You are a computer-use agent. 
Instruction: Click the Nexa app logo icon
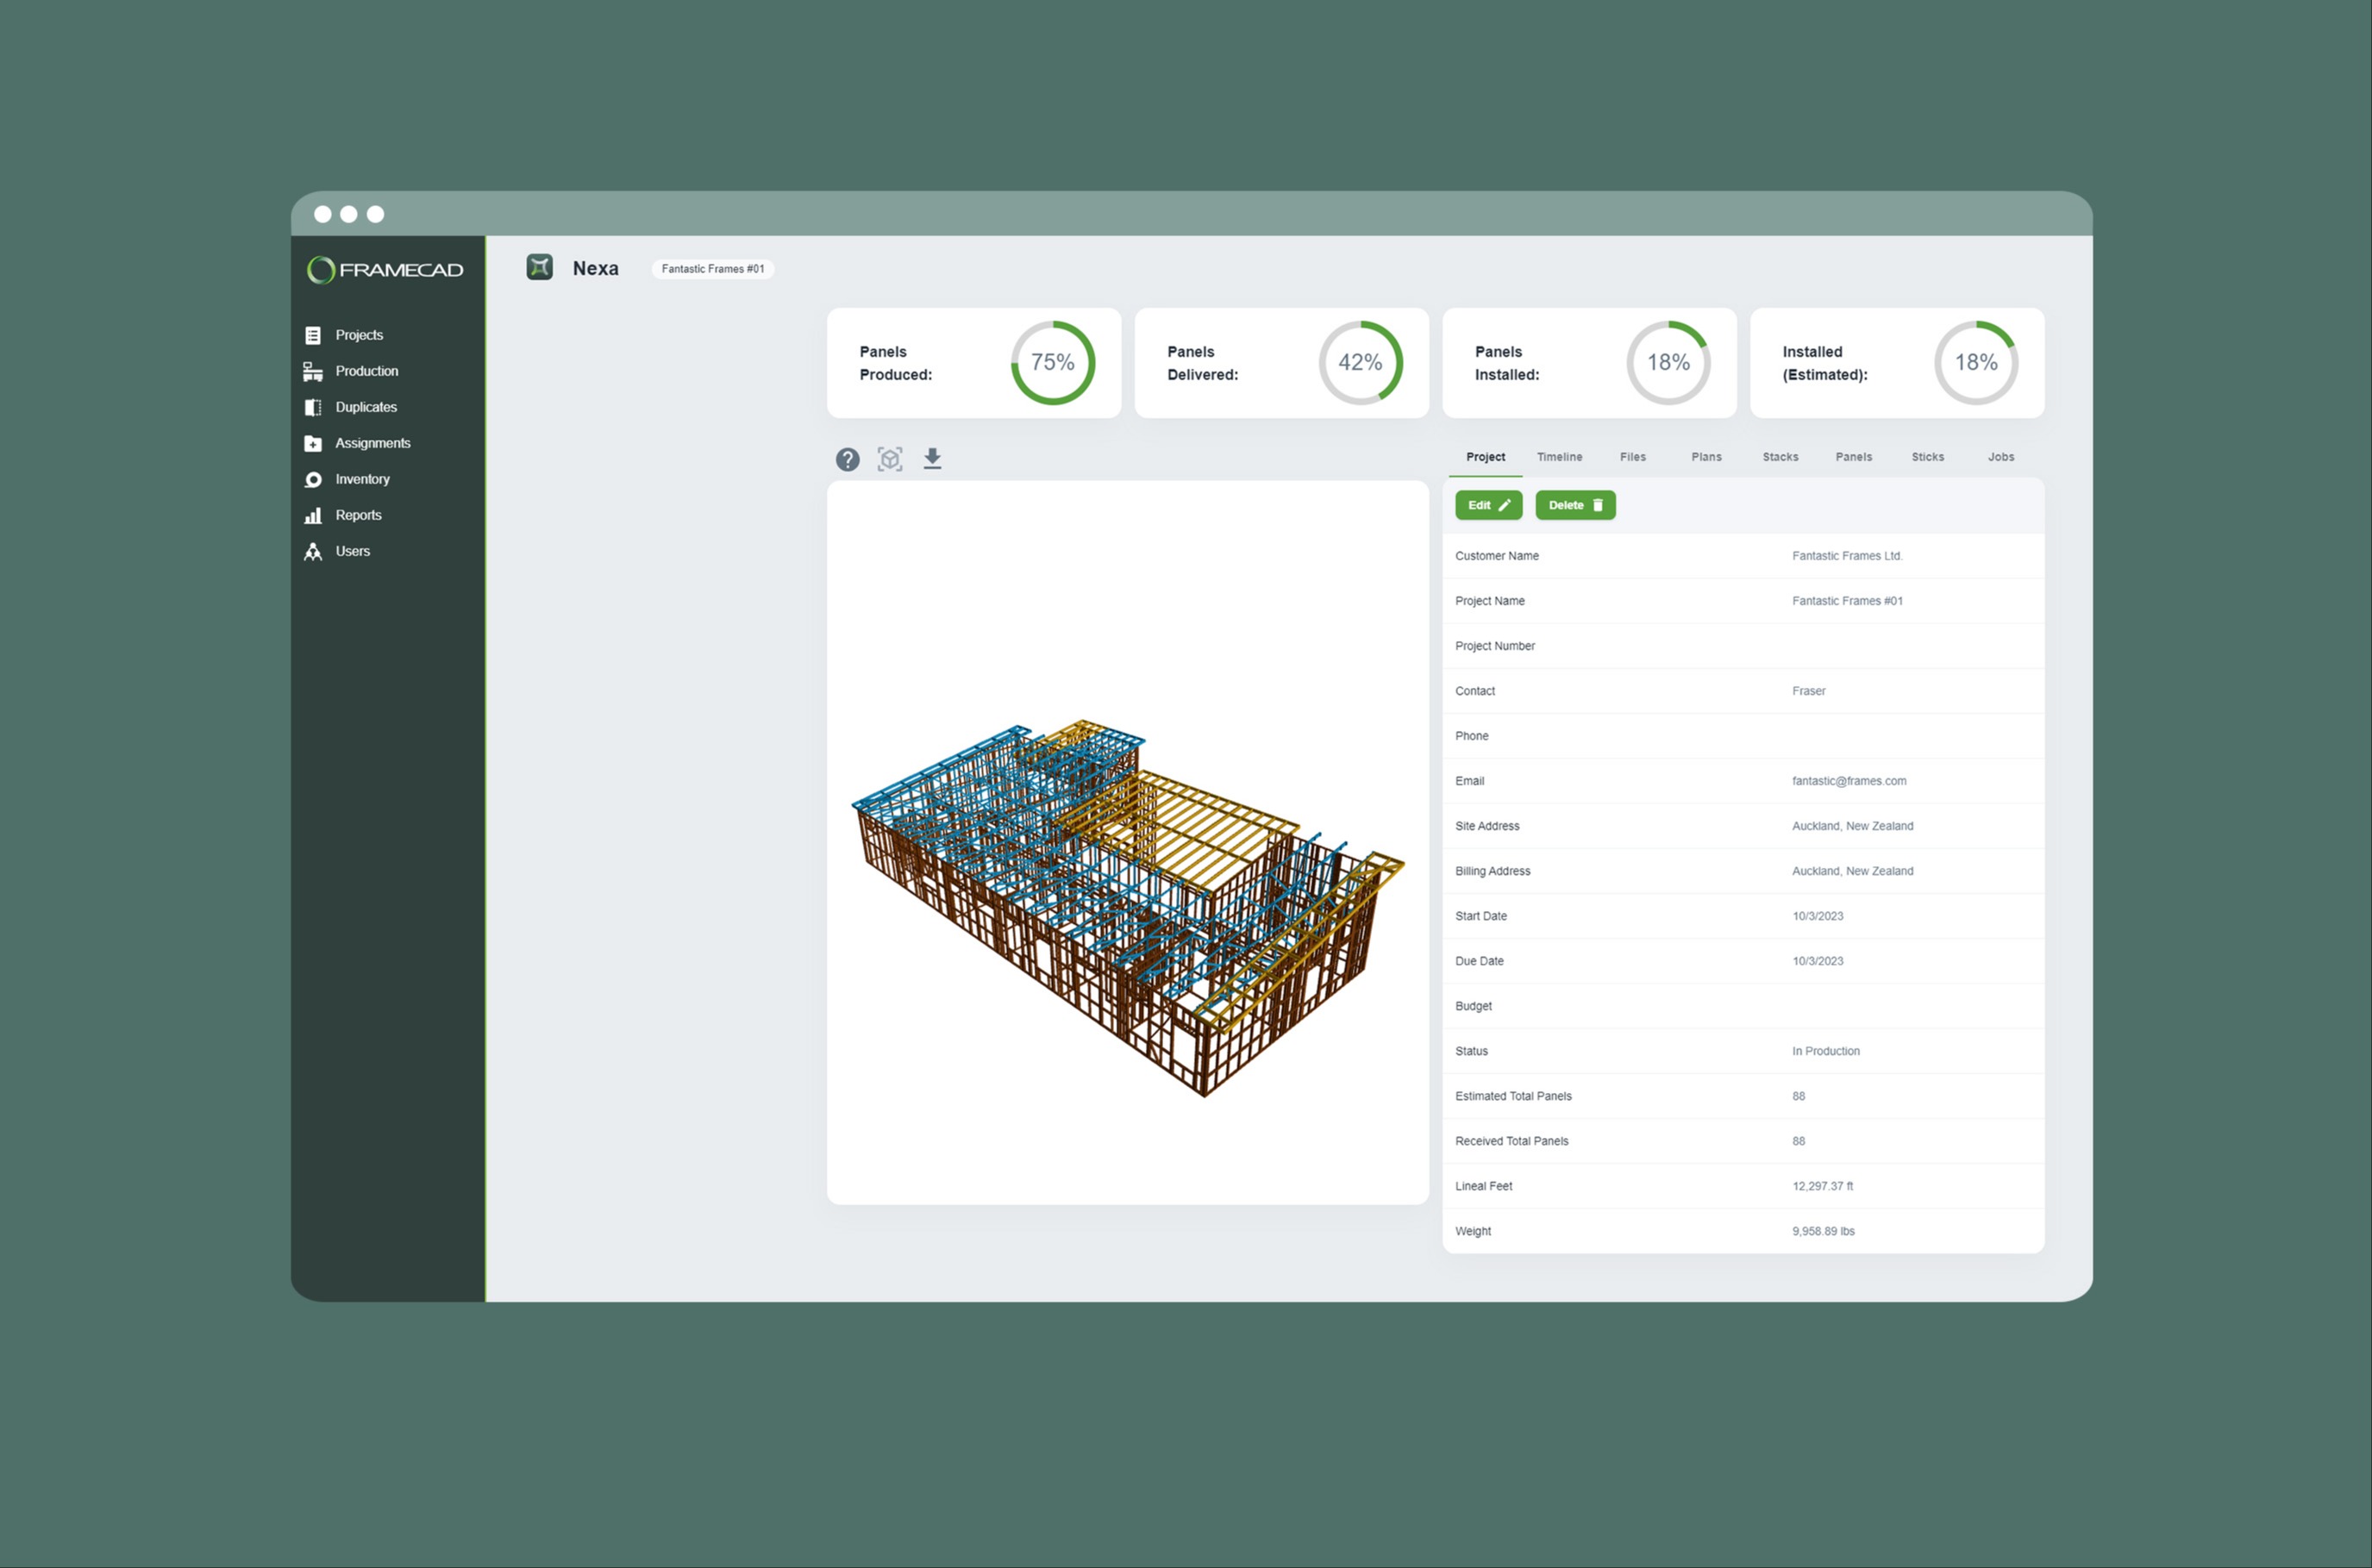click(x=540, y=267)
